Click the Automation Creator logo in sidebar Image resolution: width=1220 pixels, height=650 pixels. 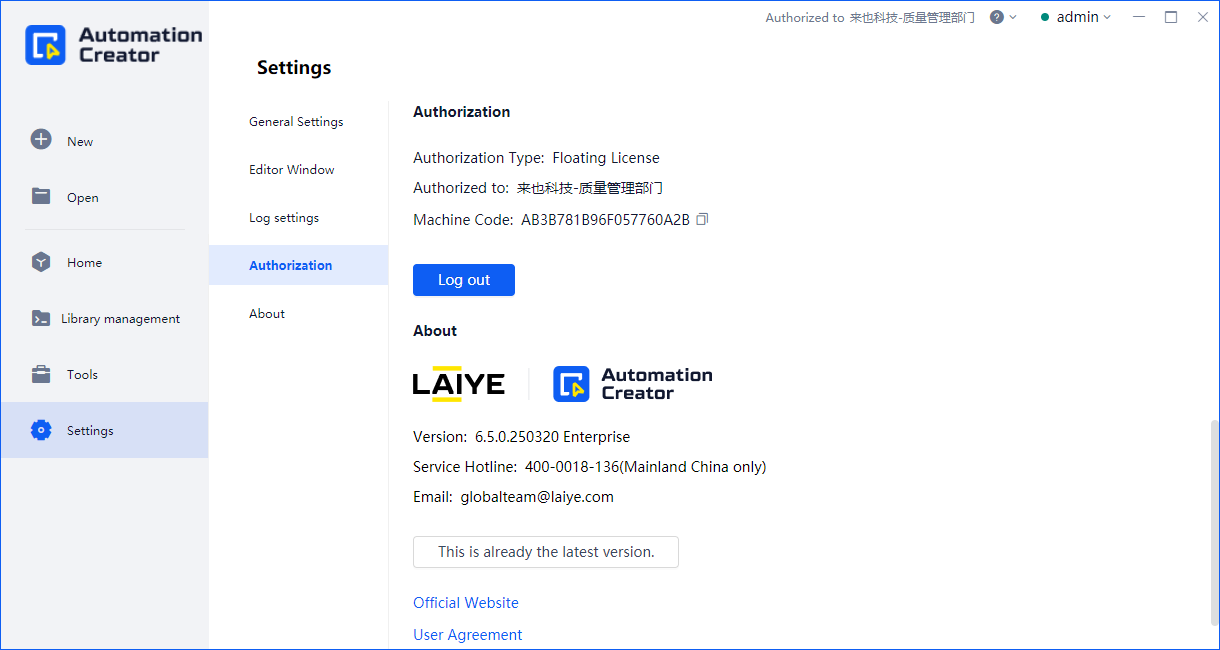(x=113, y=45)
